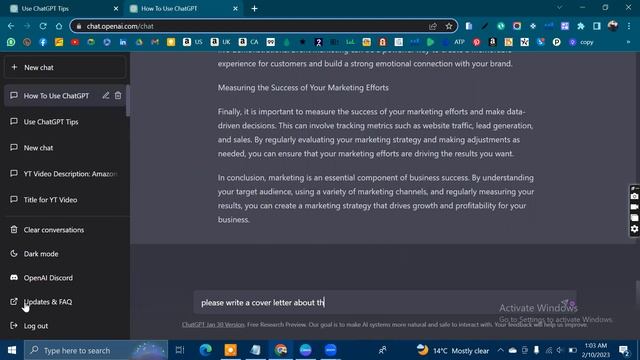Open the search tabs dropdown arrow

560,8
